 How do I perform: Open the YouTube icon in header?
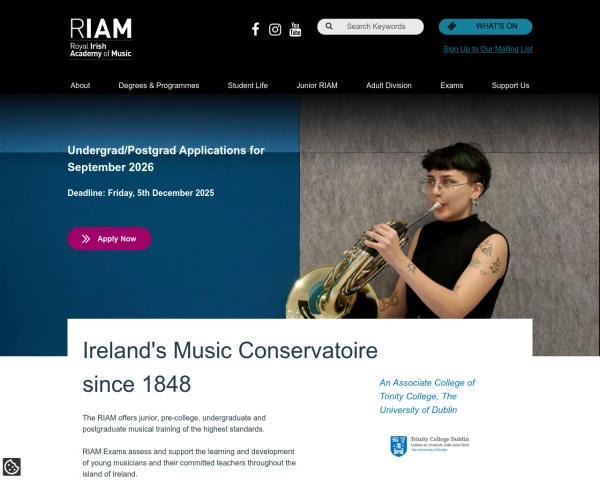[x=295, y=29]
